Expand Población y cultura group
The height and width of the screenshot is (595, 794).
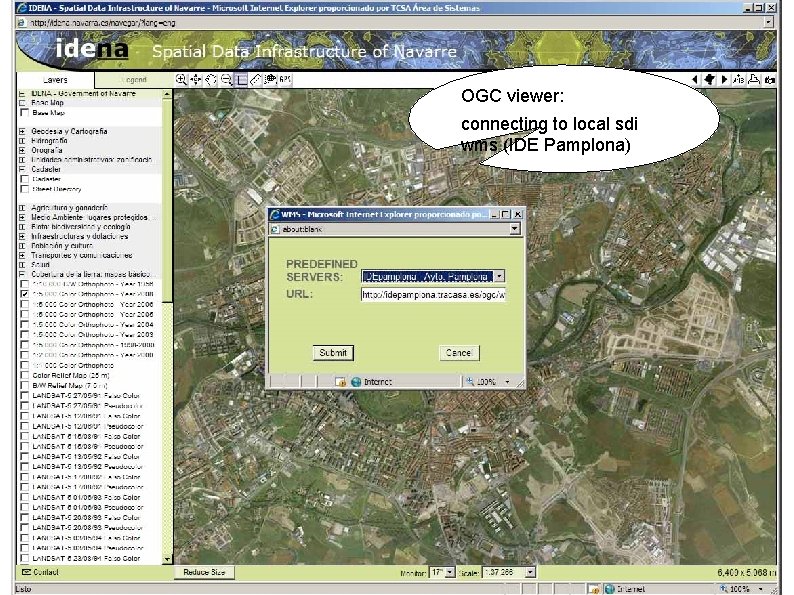[x=22, y=246]
